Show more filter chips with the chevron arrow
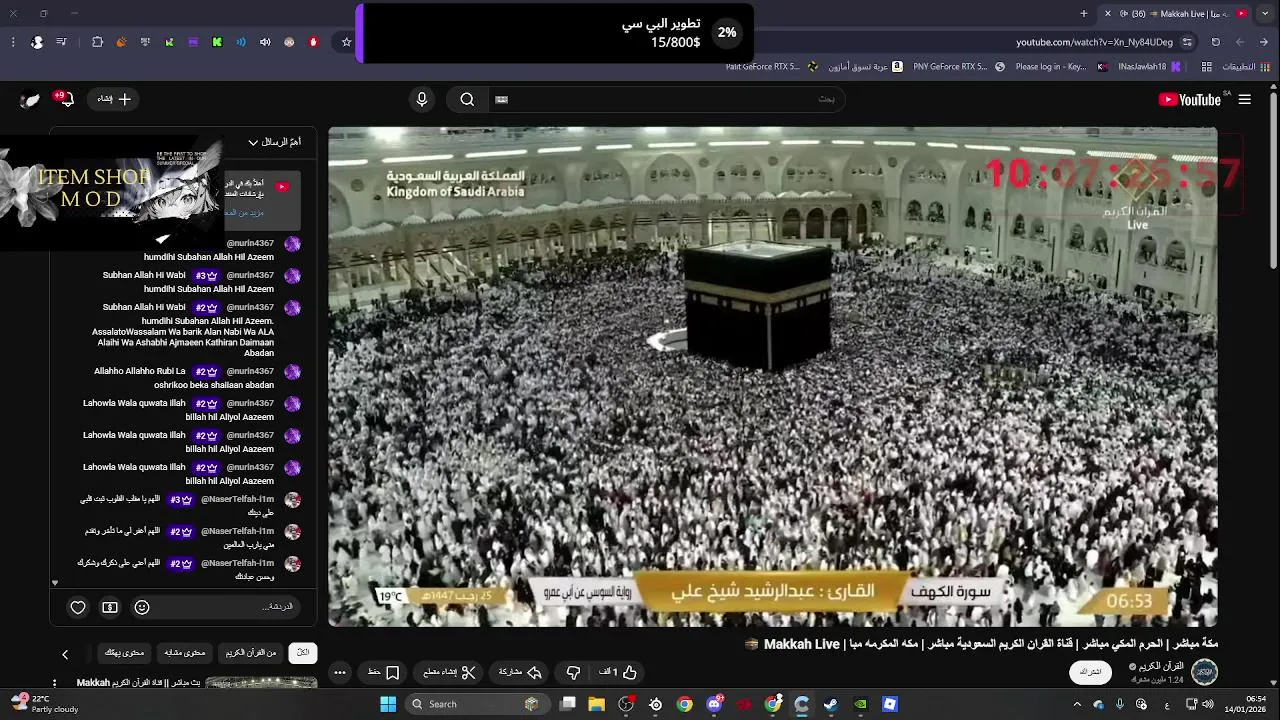 coord(65,654)
